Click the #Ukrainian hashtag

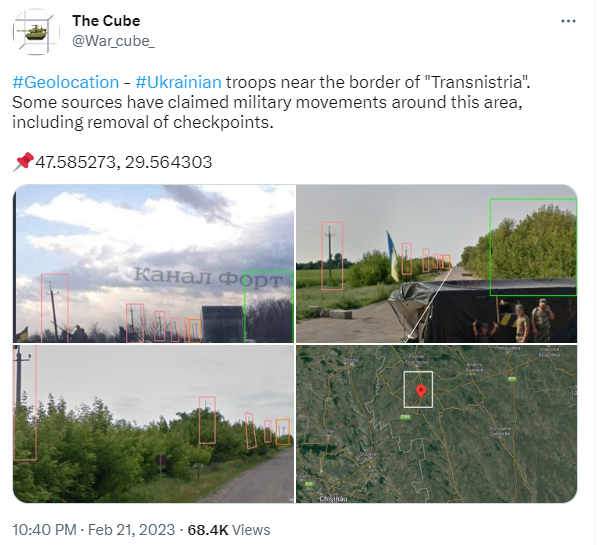[178, 82]
